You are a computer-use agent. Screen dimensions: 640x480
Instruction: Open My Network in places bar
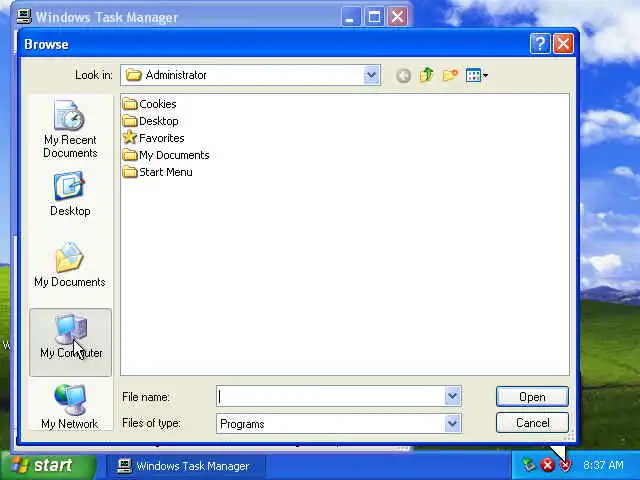70,406
